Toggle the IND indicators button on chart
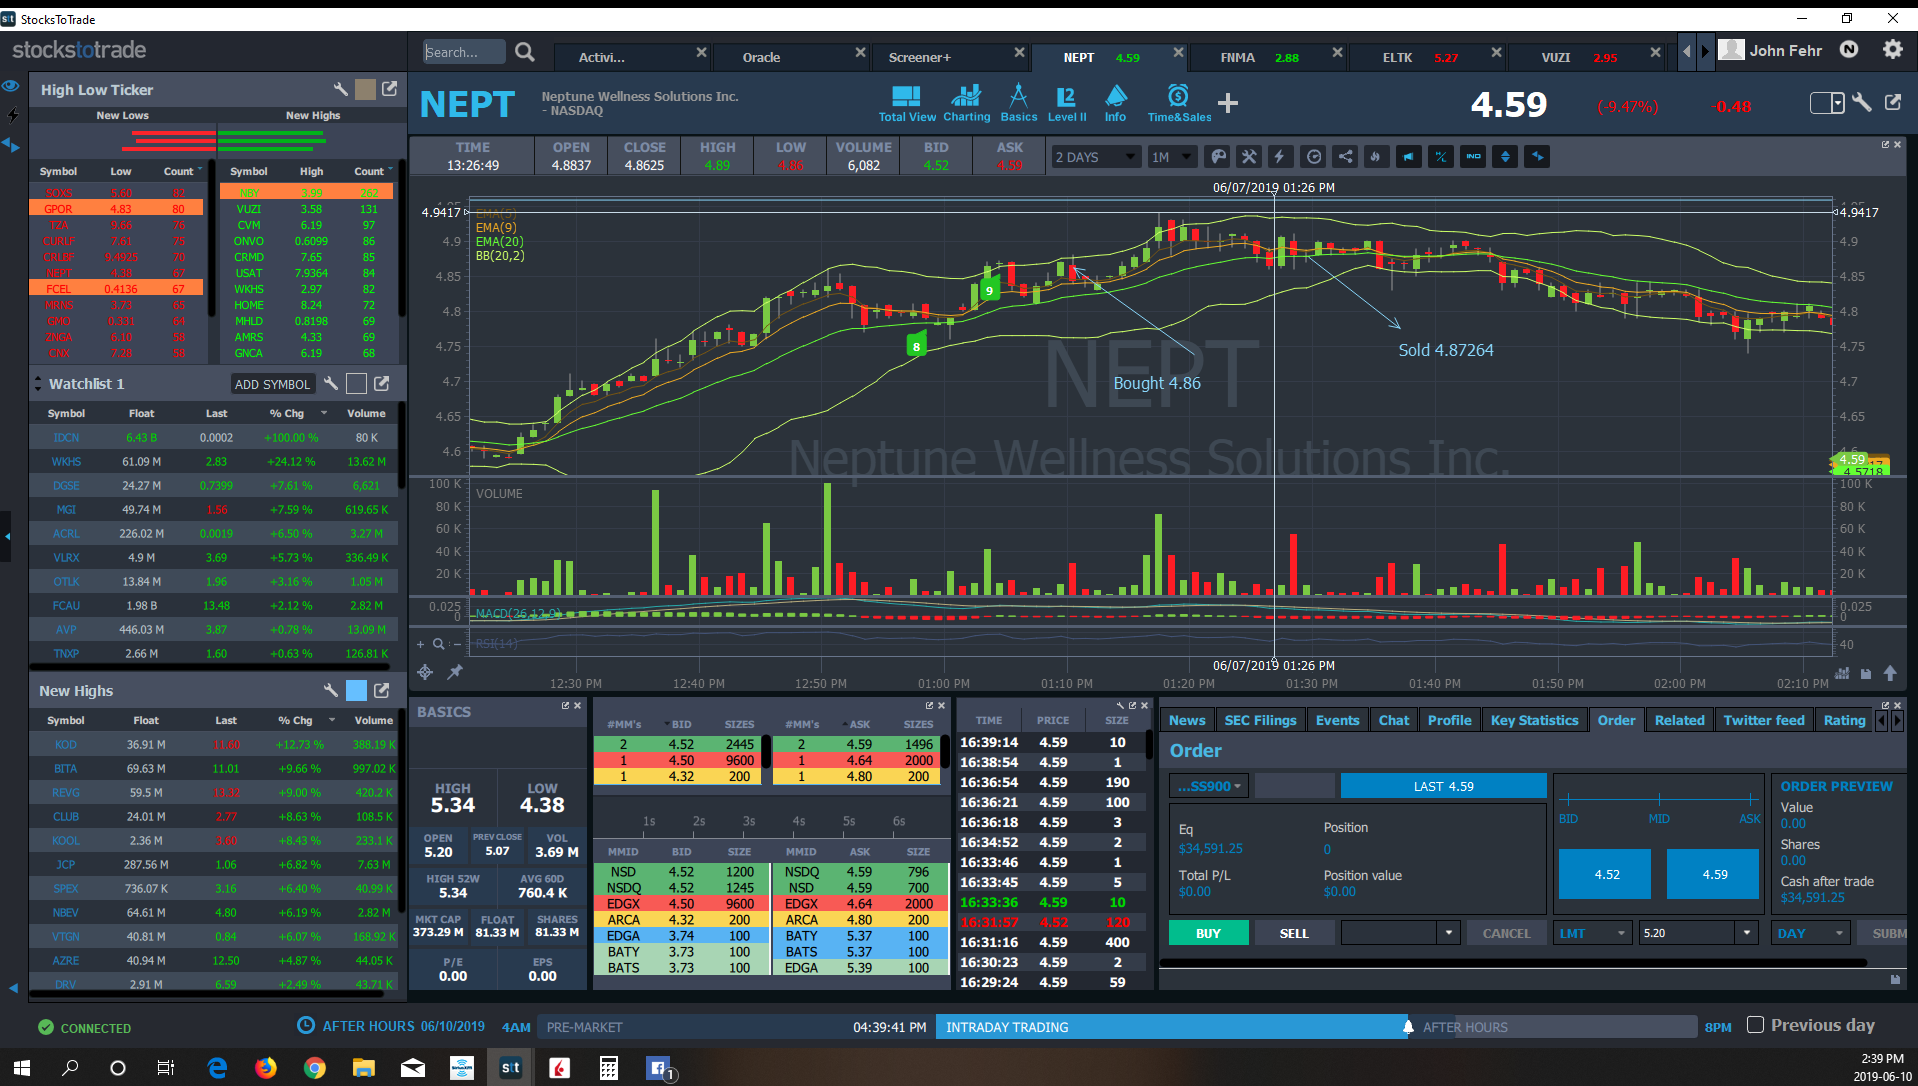 pos(1473,157)
